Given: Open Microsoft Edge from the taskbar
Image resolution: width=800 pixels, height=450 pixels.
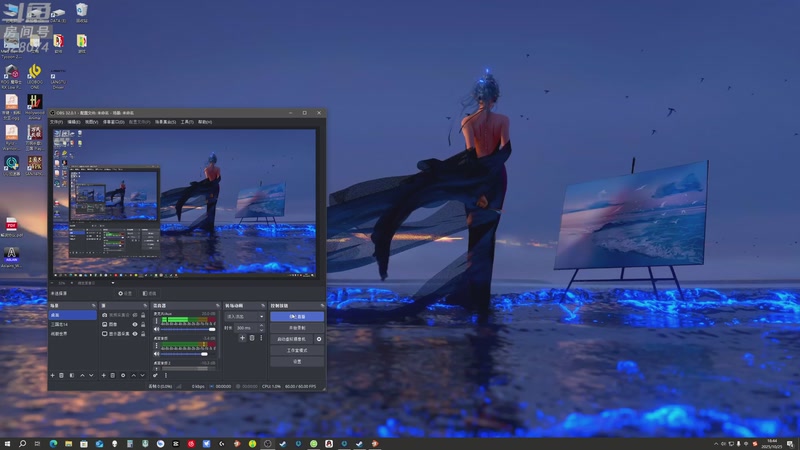Looking at the screenshot, I should 53,444.
